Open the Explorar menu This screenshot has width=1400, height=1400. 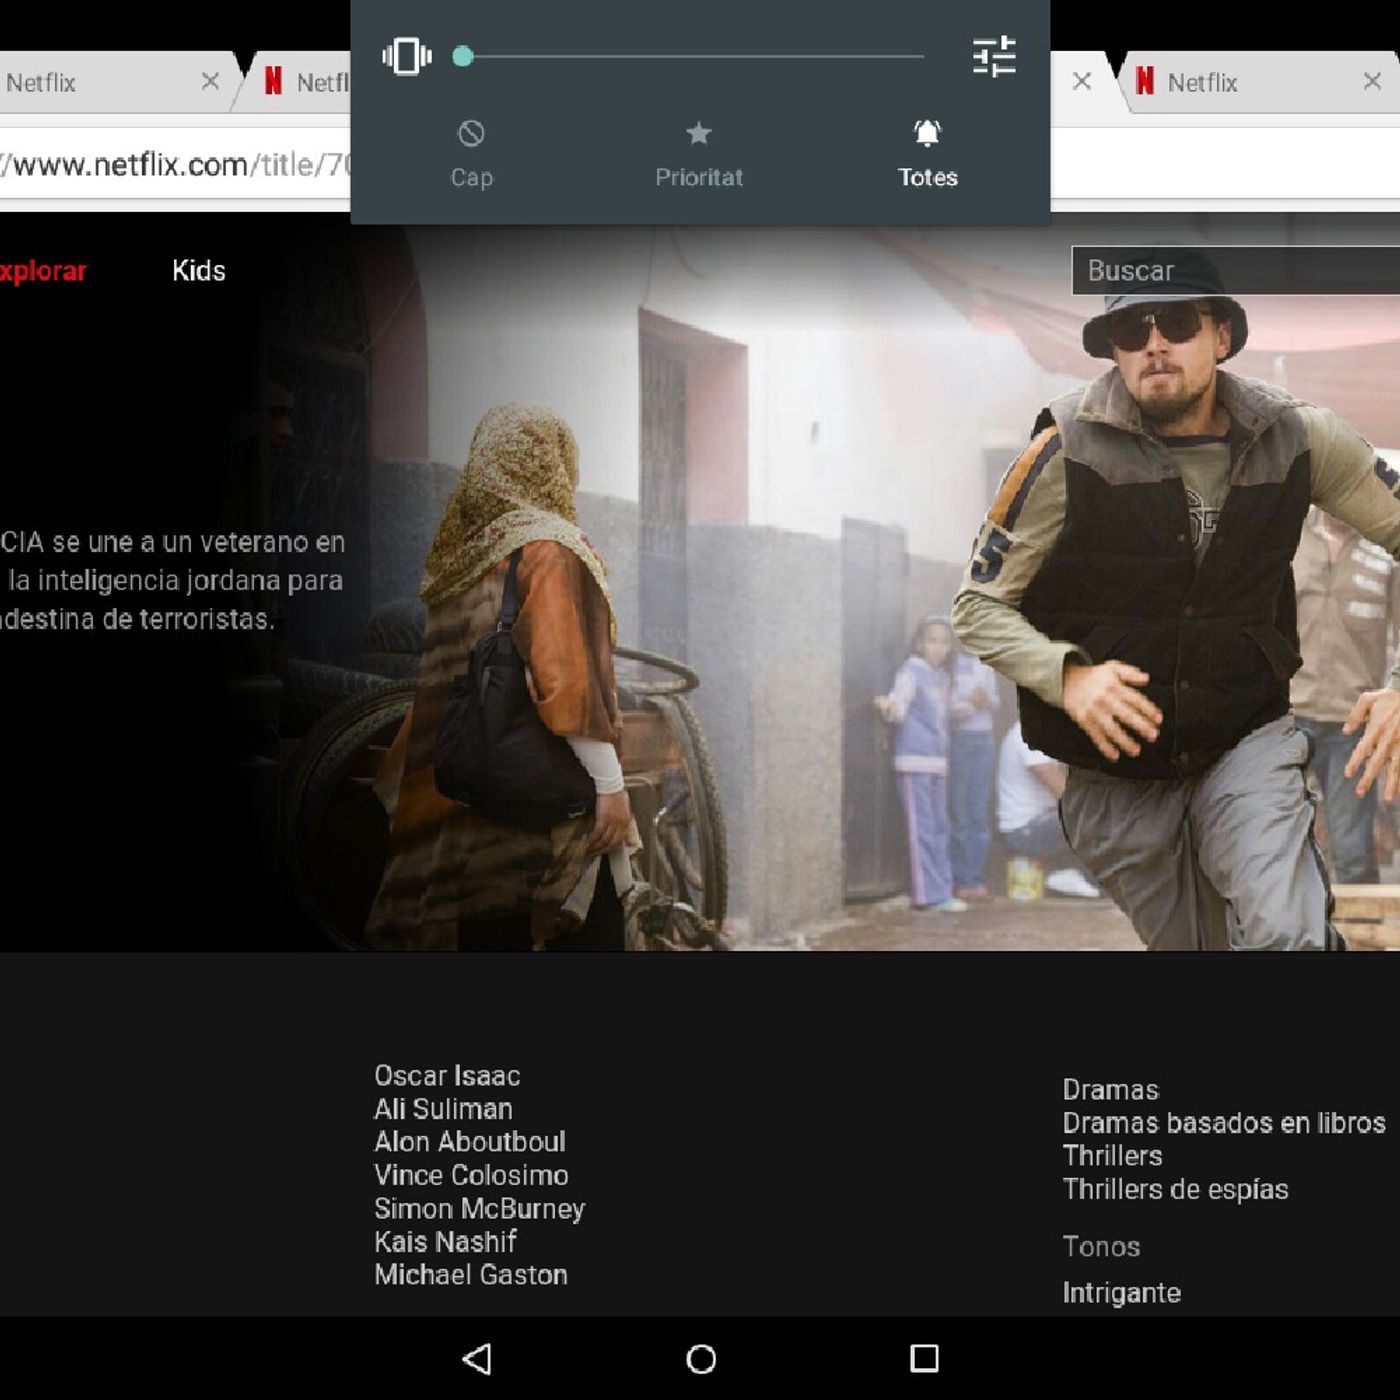(x=43, y=271)
